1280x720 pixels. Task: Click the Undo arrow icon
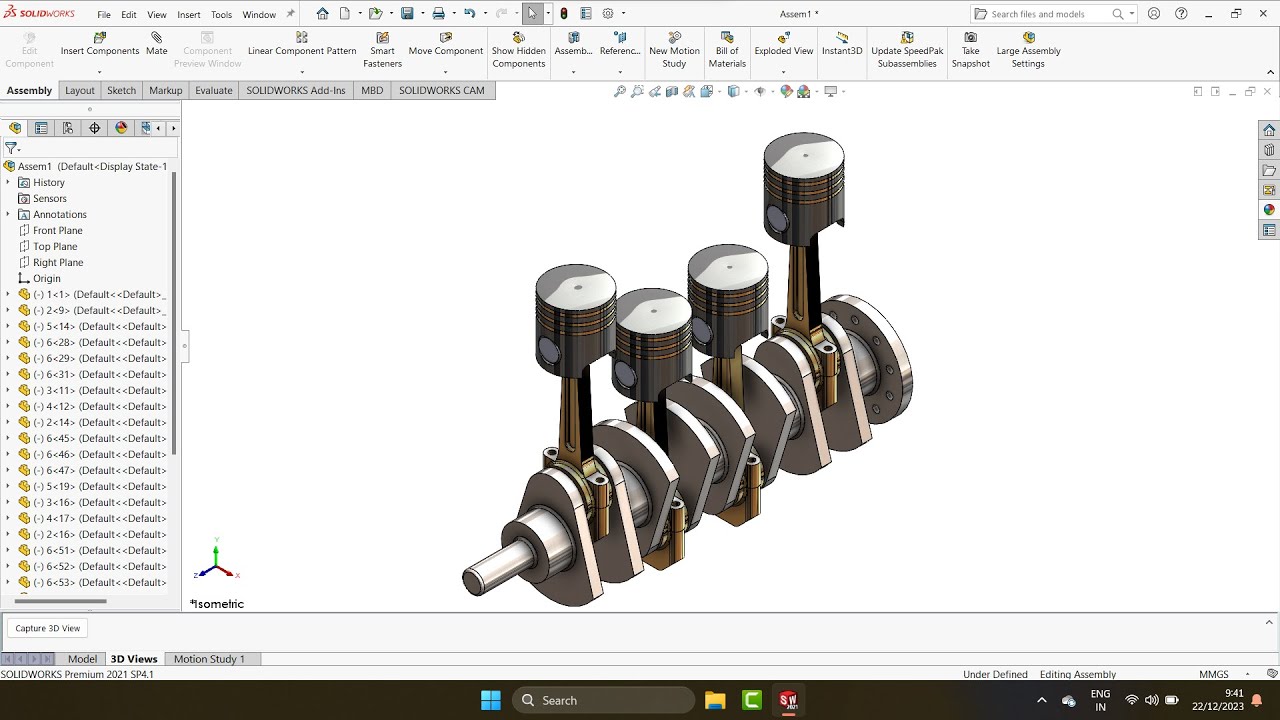[x=469, y=14]
